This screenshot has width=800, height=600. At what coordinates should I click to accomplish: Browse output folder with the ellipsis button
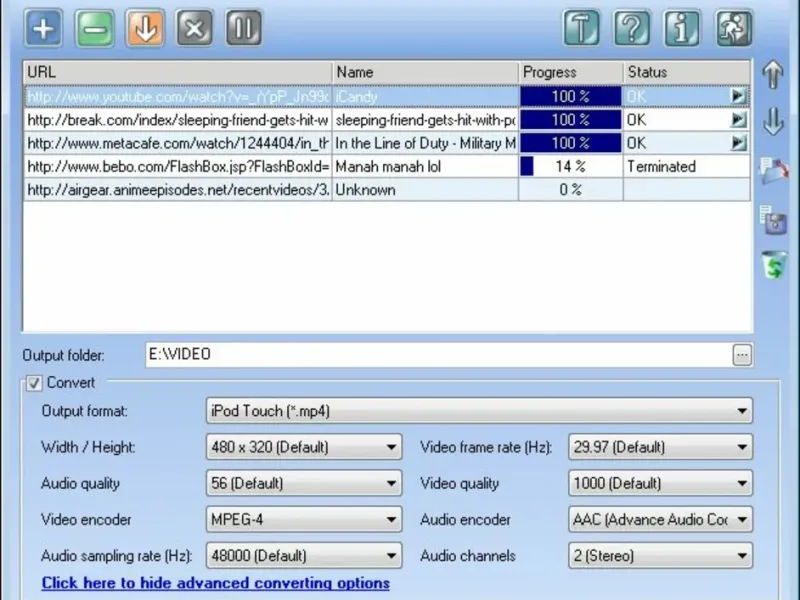742,355
